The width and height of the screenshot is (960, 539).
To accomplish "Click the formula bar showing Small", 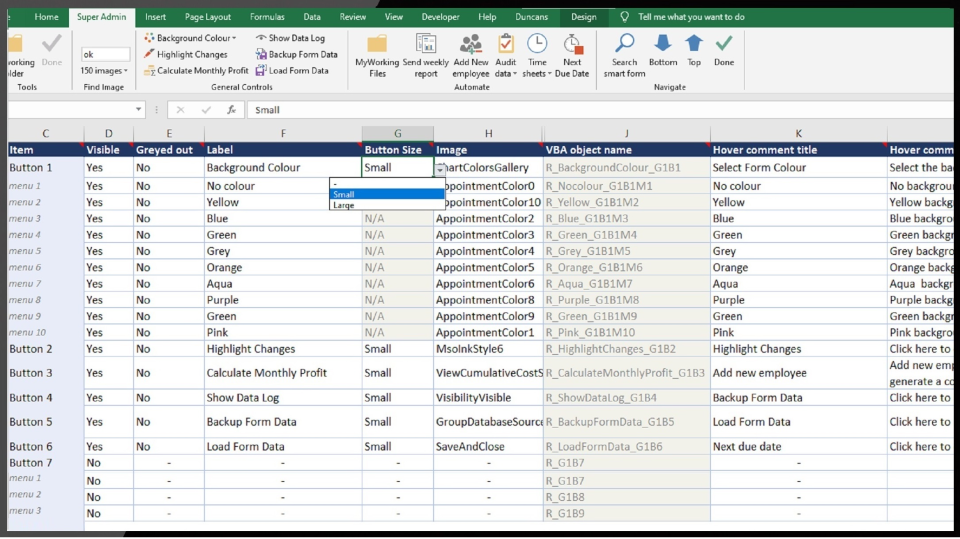I will pos(600,110).
